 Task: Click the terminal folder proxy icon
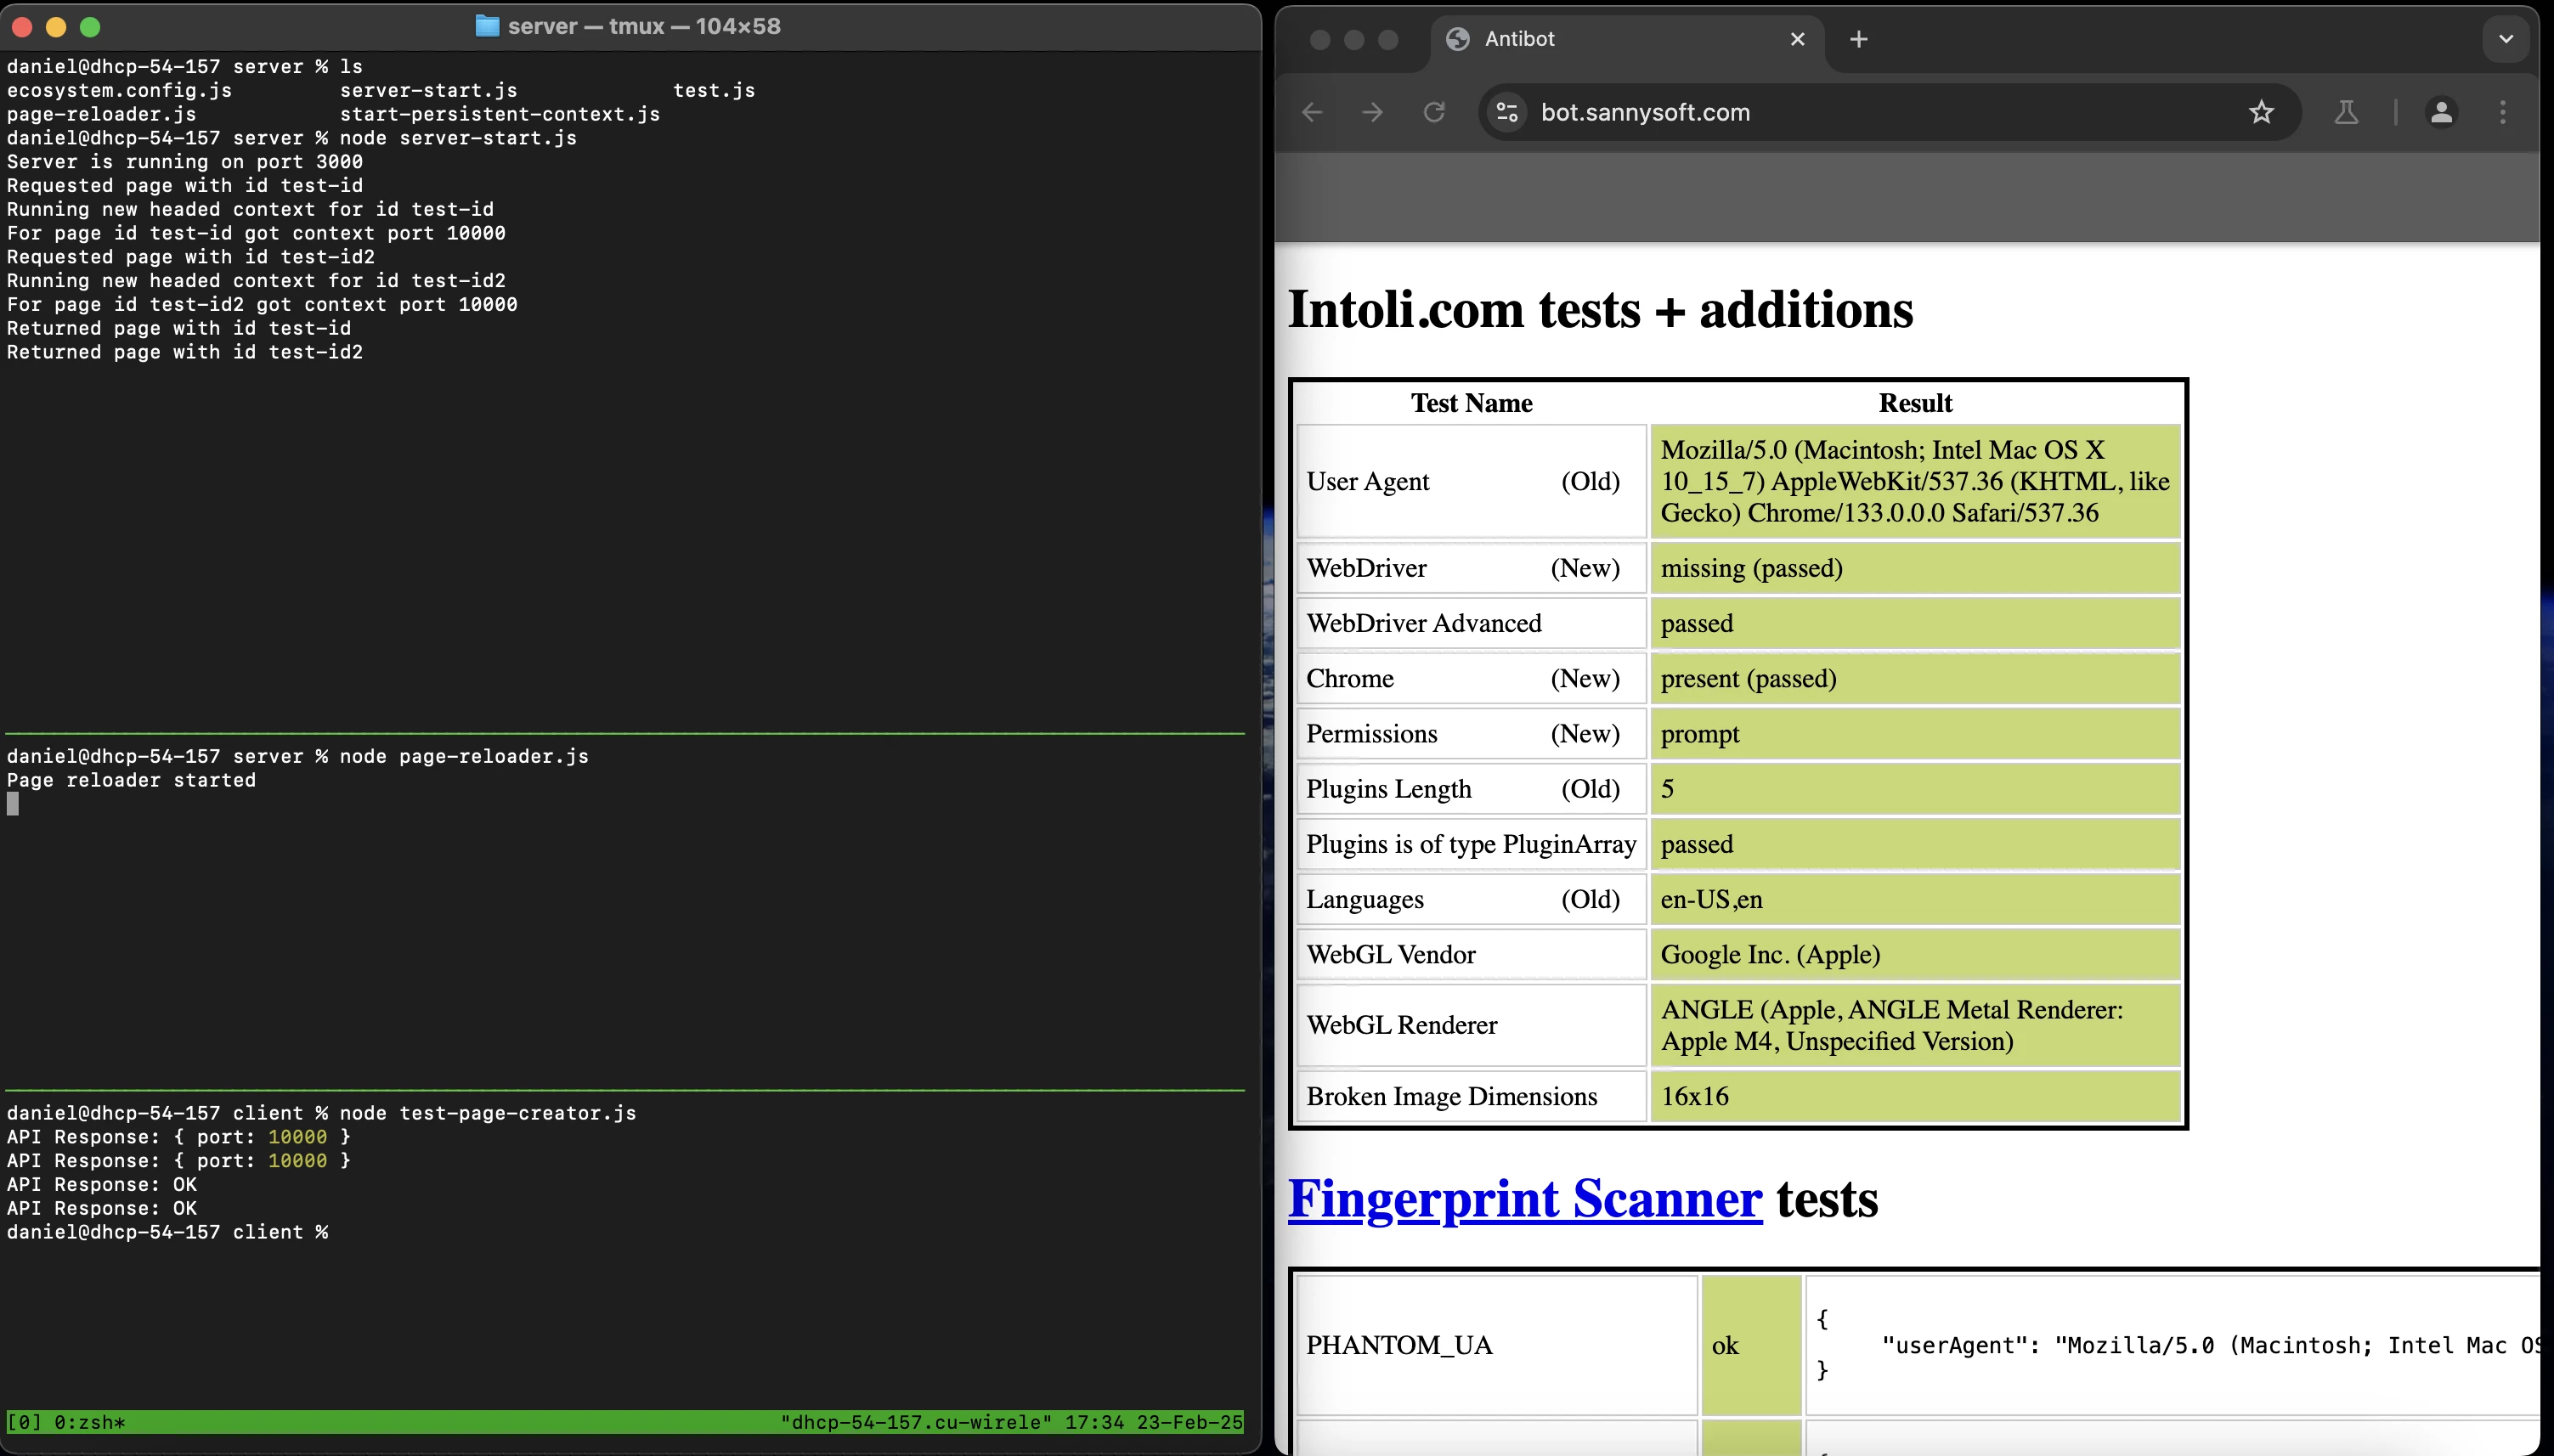click(487, 26)
